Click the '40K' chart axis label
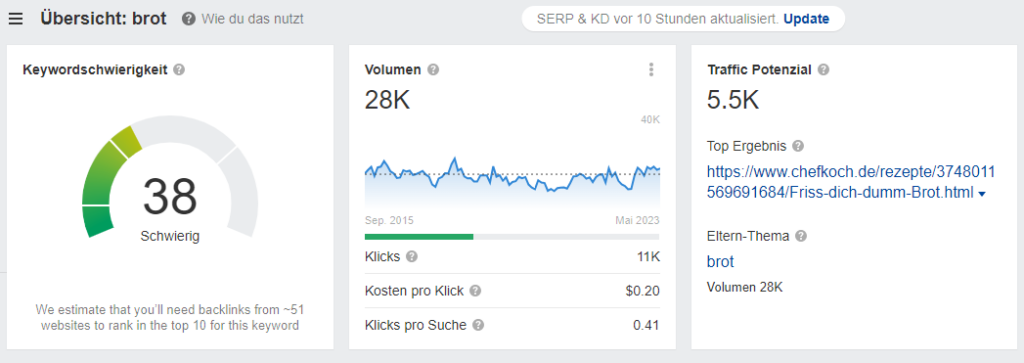This screenshot has width=1024, height=363. pos(650,119)
